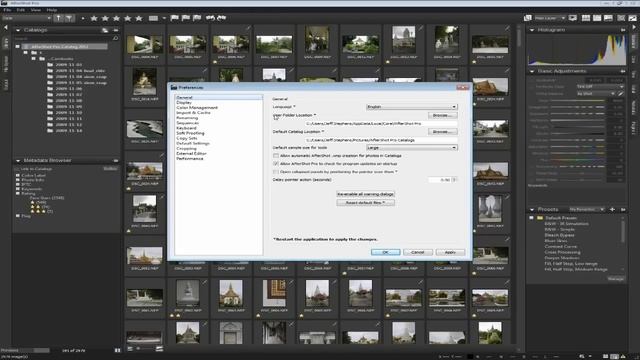Viewport: 640px width, 360px height.
Task: Collapse the left panel with arrow icon
Action: [6, 28]
